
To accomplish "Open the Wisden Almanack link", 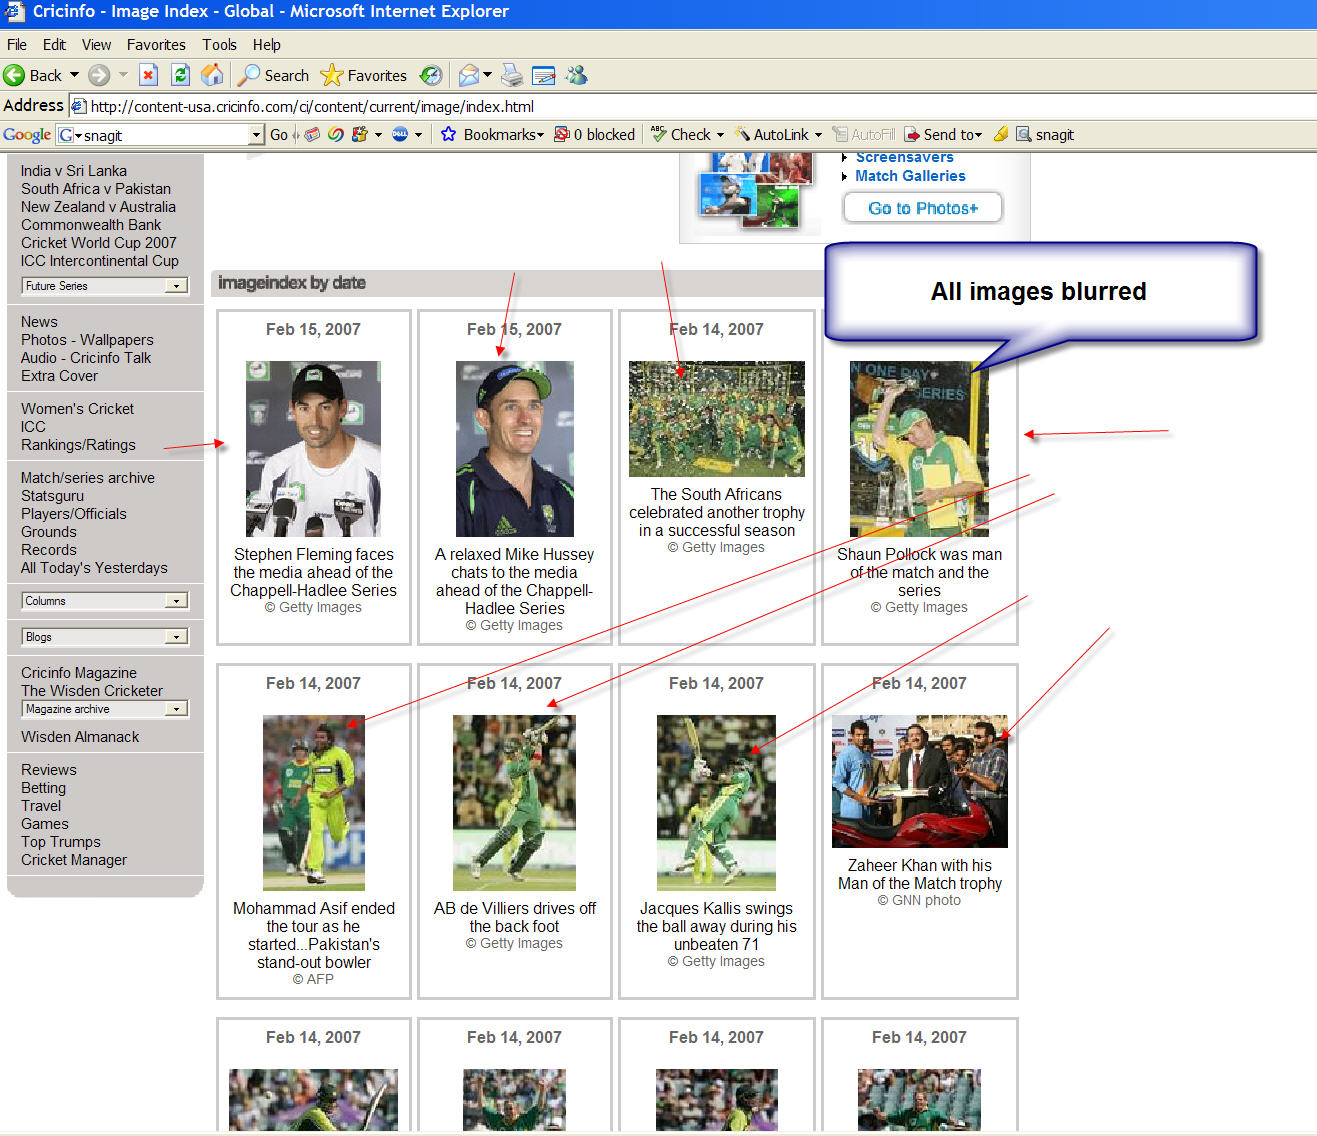I will 80,737.
